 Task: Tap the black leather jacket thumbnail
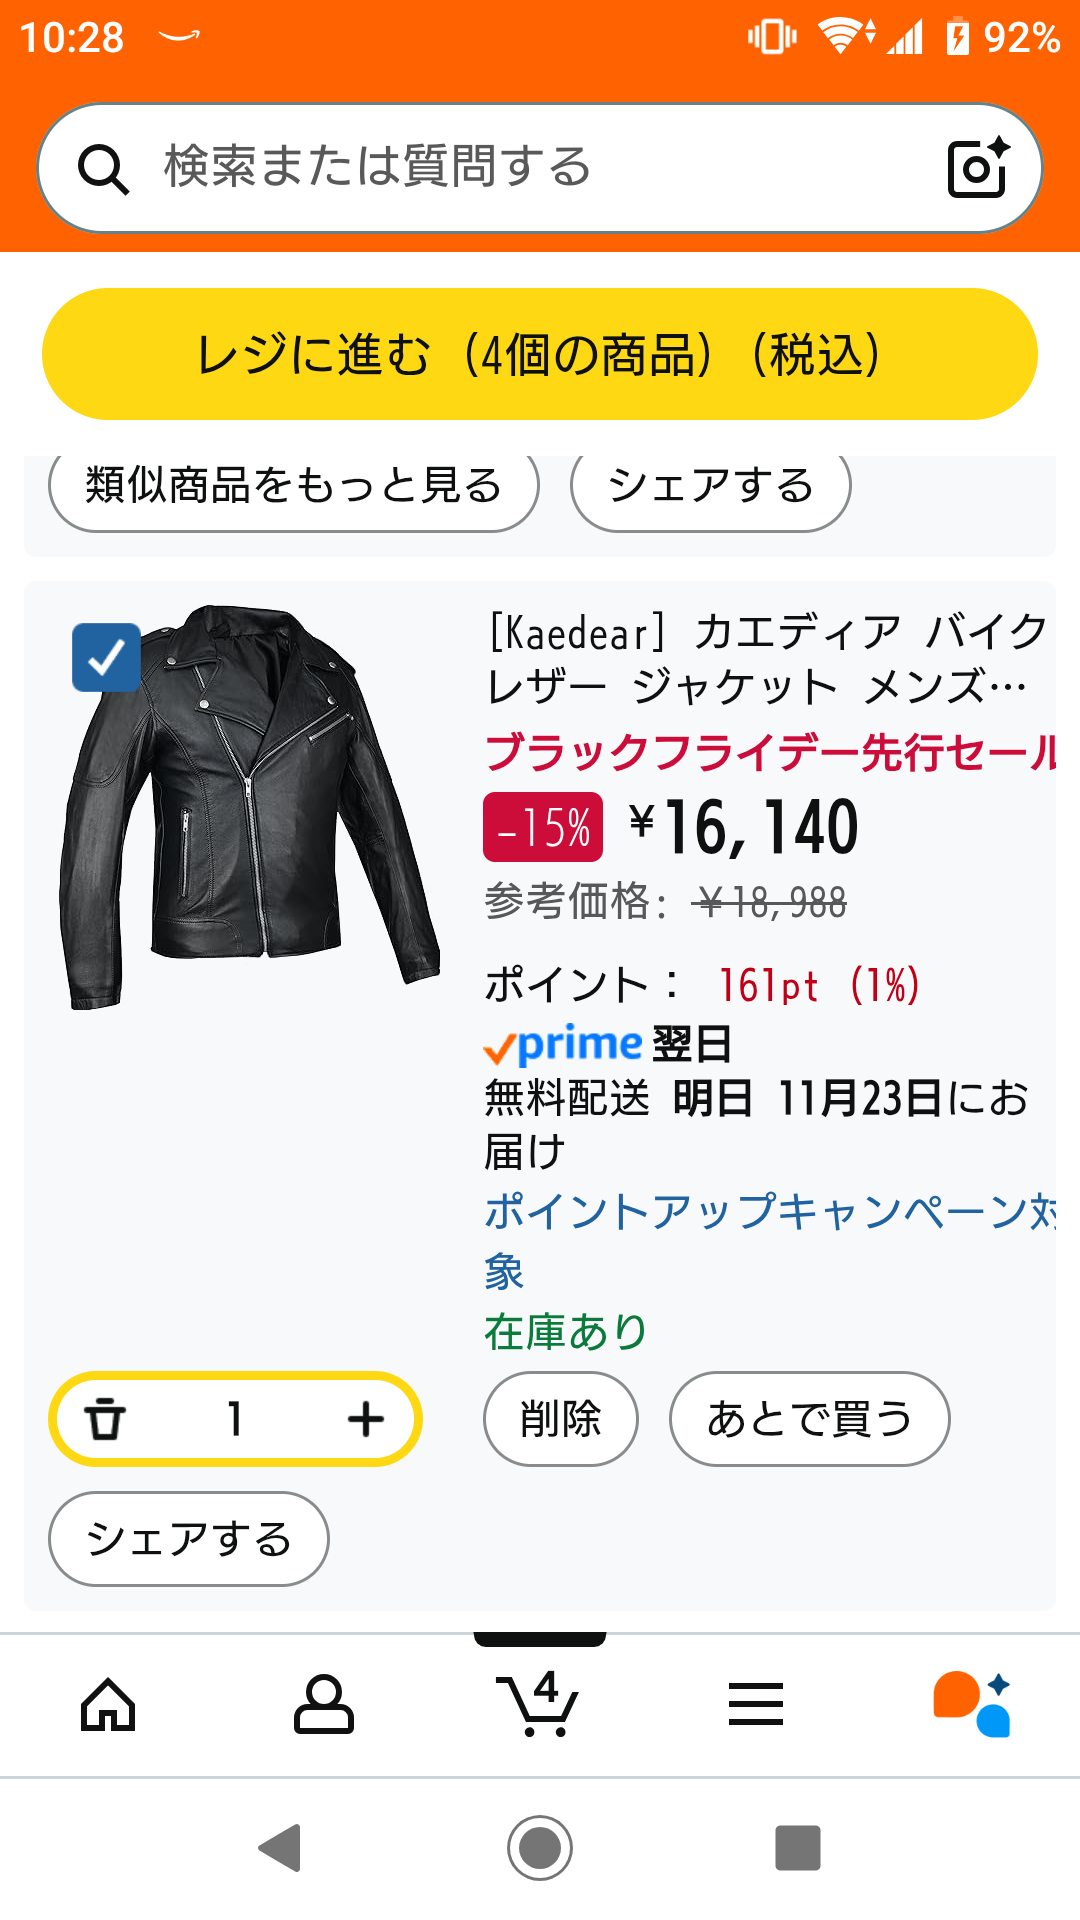tap(250, 806)
